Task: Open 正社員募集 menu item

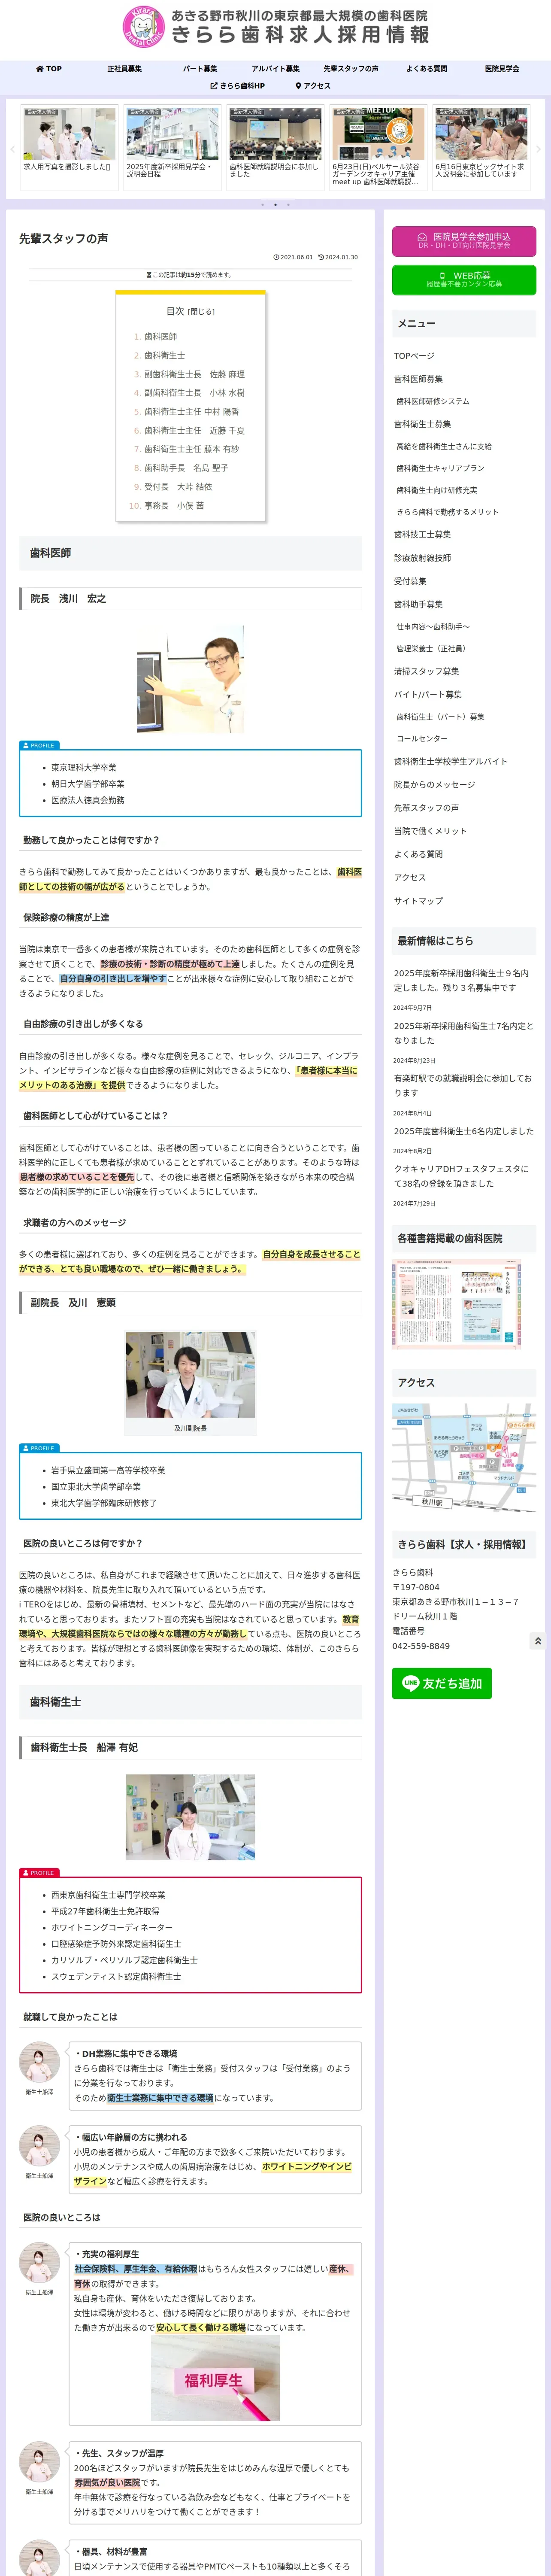Action: click(124, 69)
